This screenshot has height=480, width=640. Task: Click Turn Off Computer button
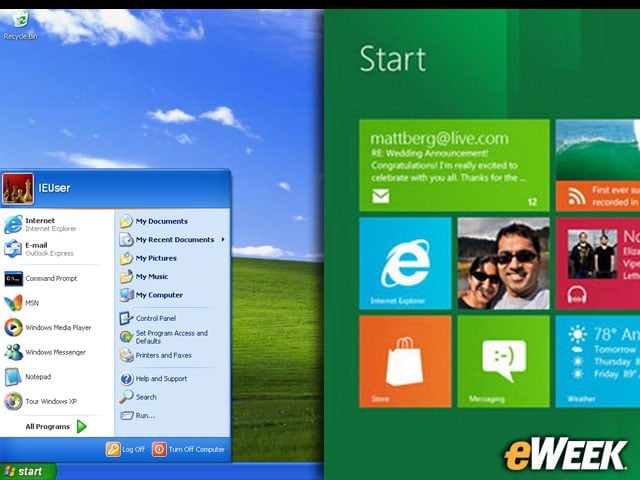coord(188,449)
